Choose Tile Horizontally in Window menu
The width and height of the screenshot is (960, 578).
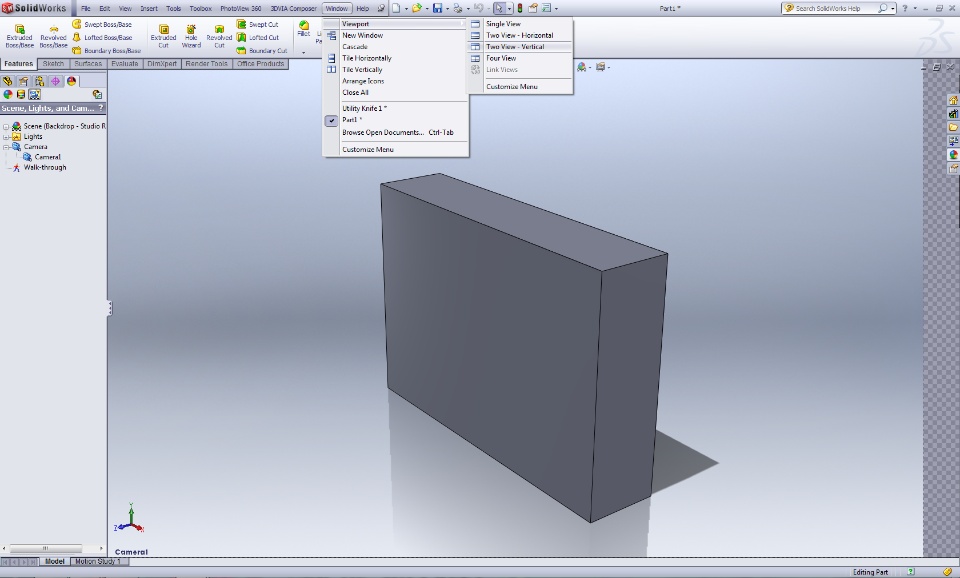396,58
